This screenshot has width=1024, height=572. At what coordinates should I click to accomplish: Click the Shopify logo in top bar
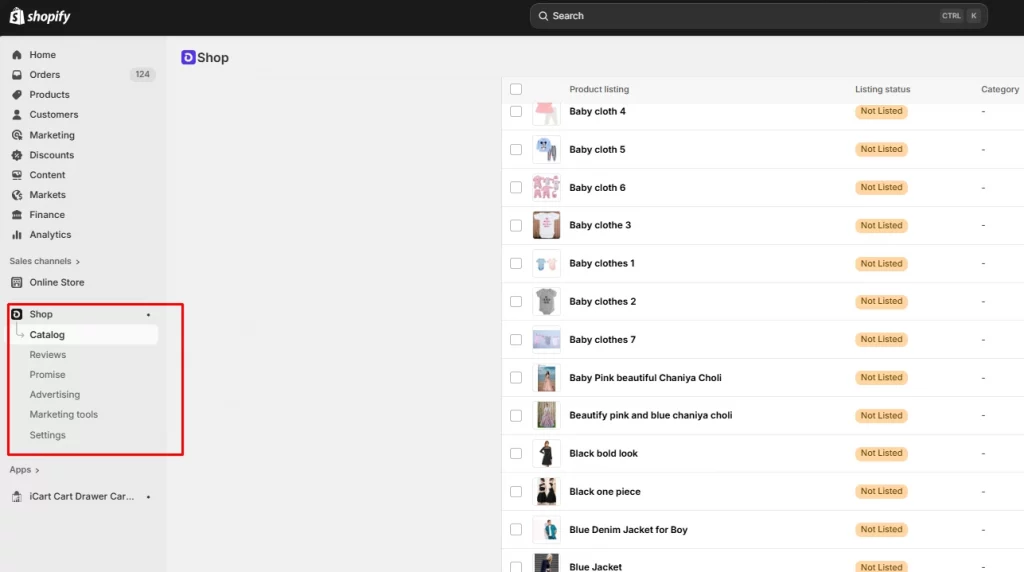click(40, 16)
